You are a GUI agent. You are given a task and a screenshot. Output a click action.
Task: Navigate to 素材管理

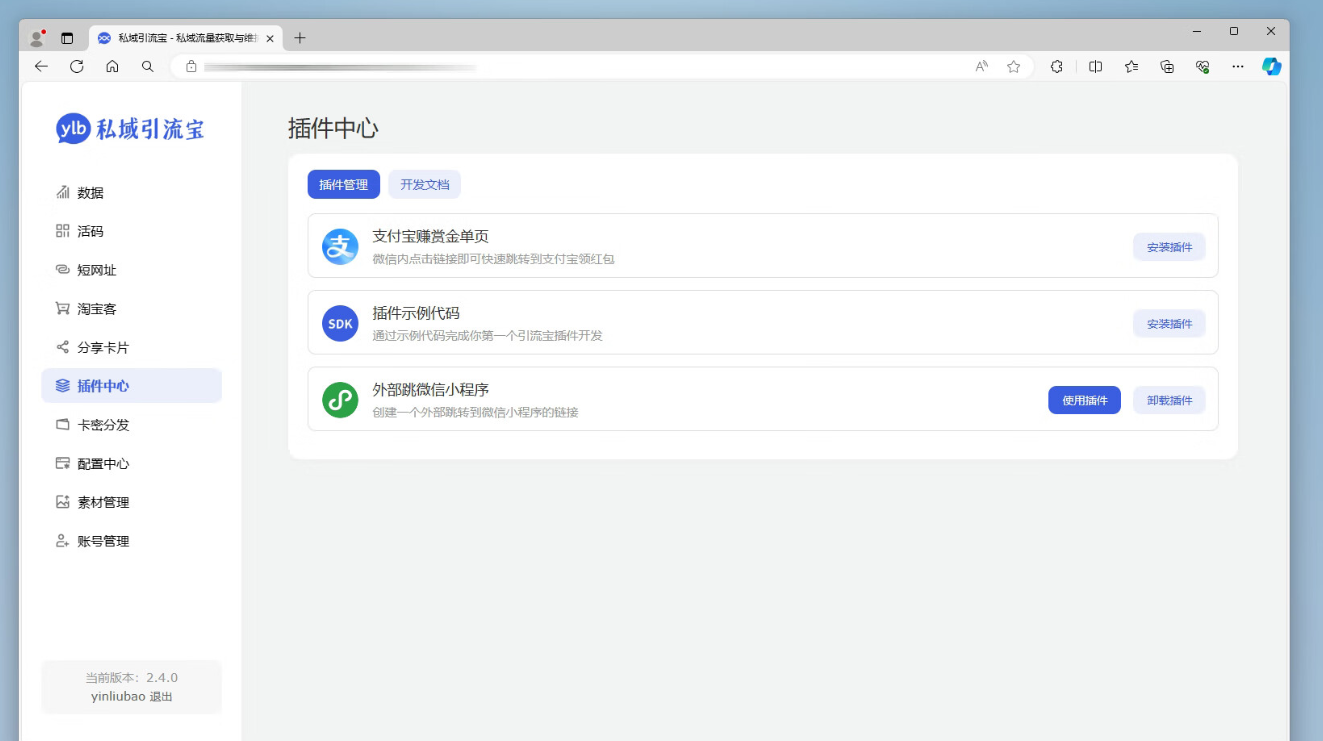103,502
